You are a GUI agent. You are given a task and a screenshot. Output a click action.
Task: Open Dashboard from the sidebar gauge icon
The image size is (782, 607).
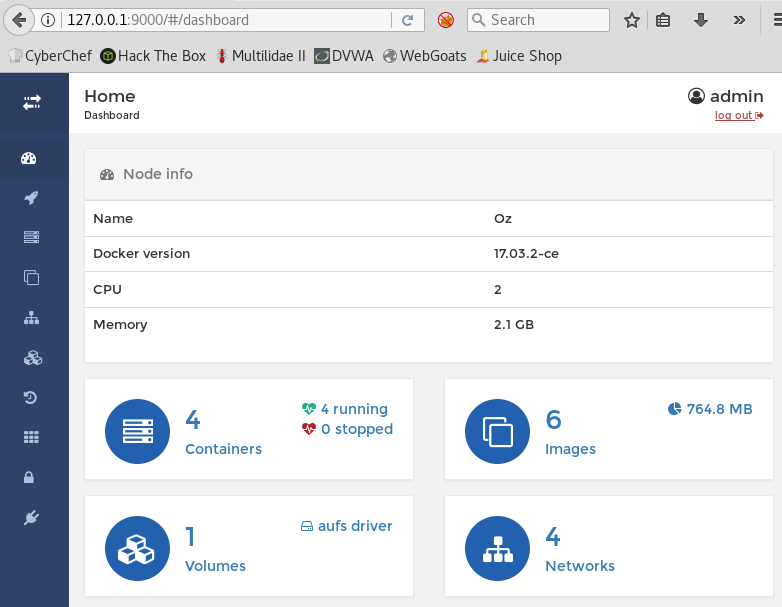tap(29, 158)
